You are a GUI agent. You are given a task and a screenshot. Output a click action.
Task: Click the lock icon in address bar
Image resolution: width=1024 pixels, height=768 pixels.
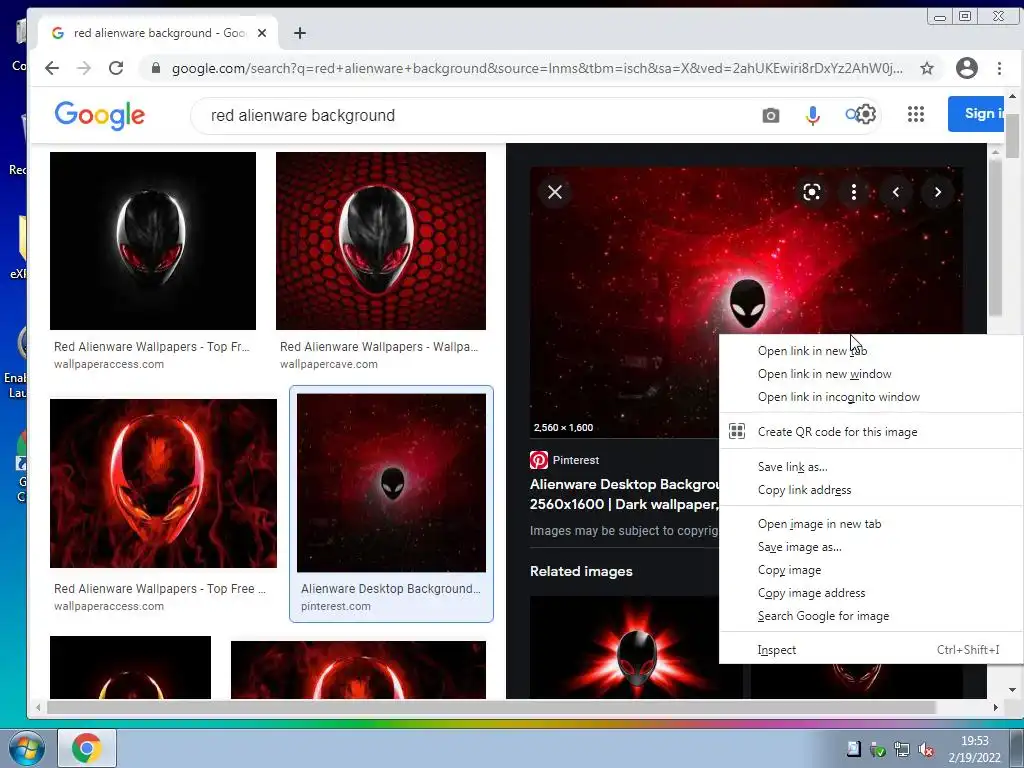(x=155, y=68)
